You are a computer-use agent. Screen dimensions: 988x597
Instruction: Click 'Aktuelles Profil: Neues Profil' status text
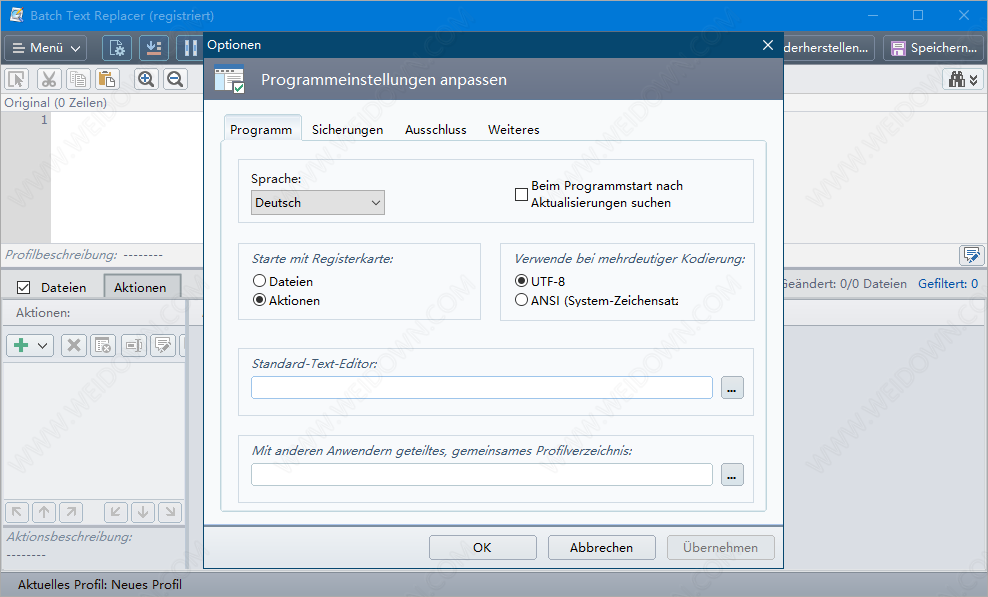pyautogui.click(x=100, y=584)
